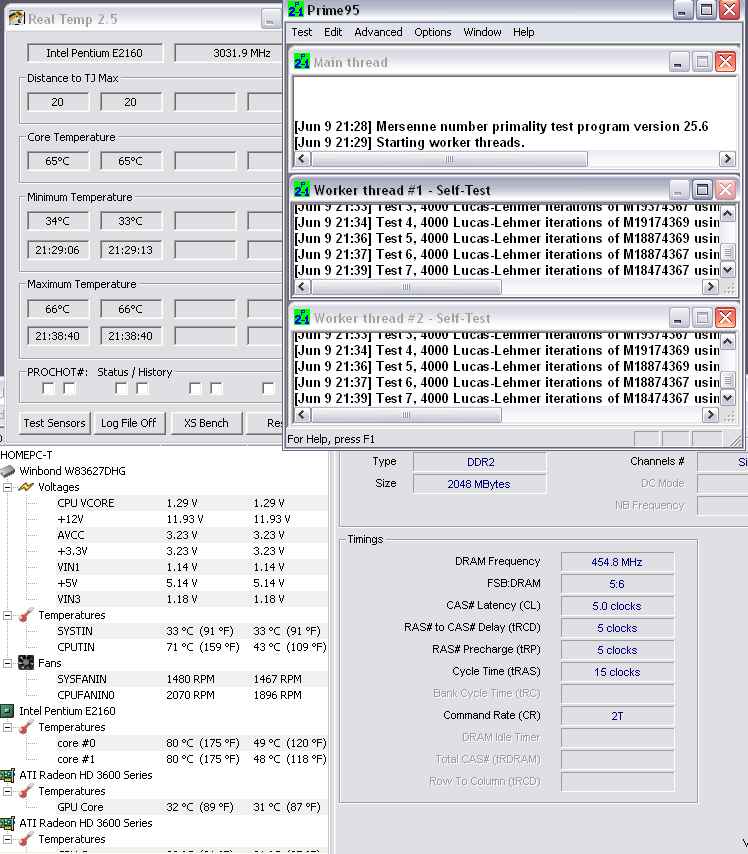Click the HOMEPC-T root node
This screenshot has width=748, height=854.
26,455
